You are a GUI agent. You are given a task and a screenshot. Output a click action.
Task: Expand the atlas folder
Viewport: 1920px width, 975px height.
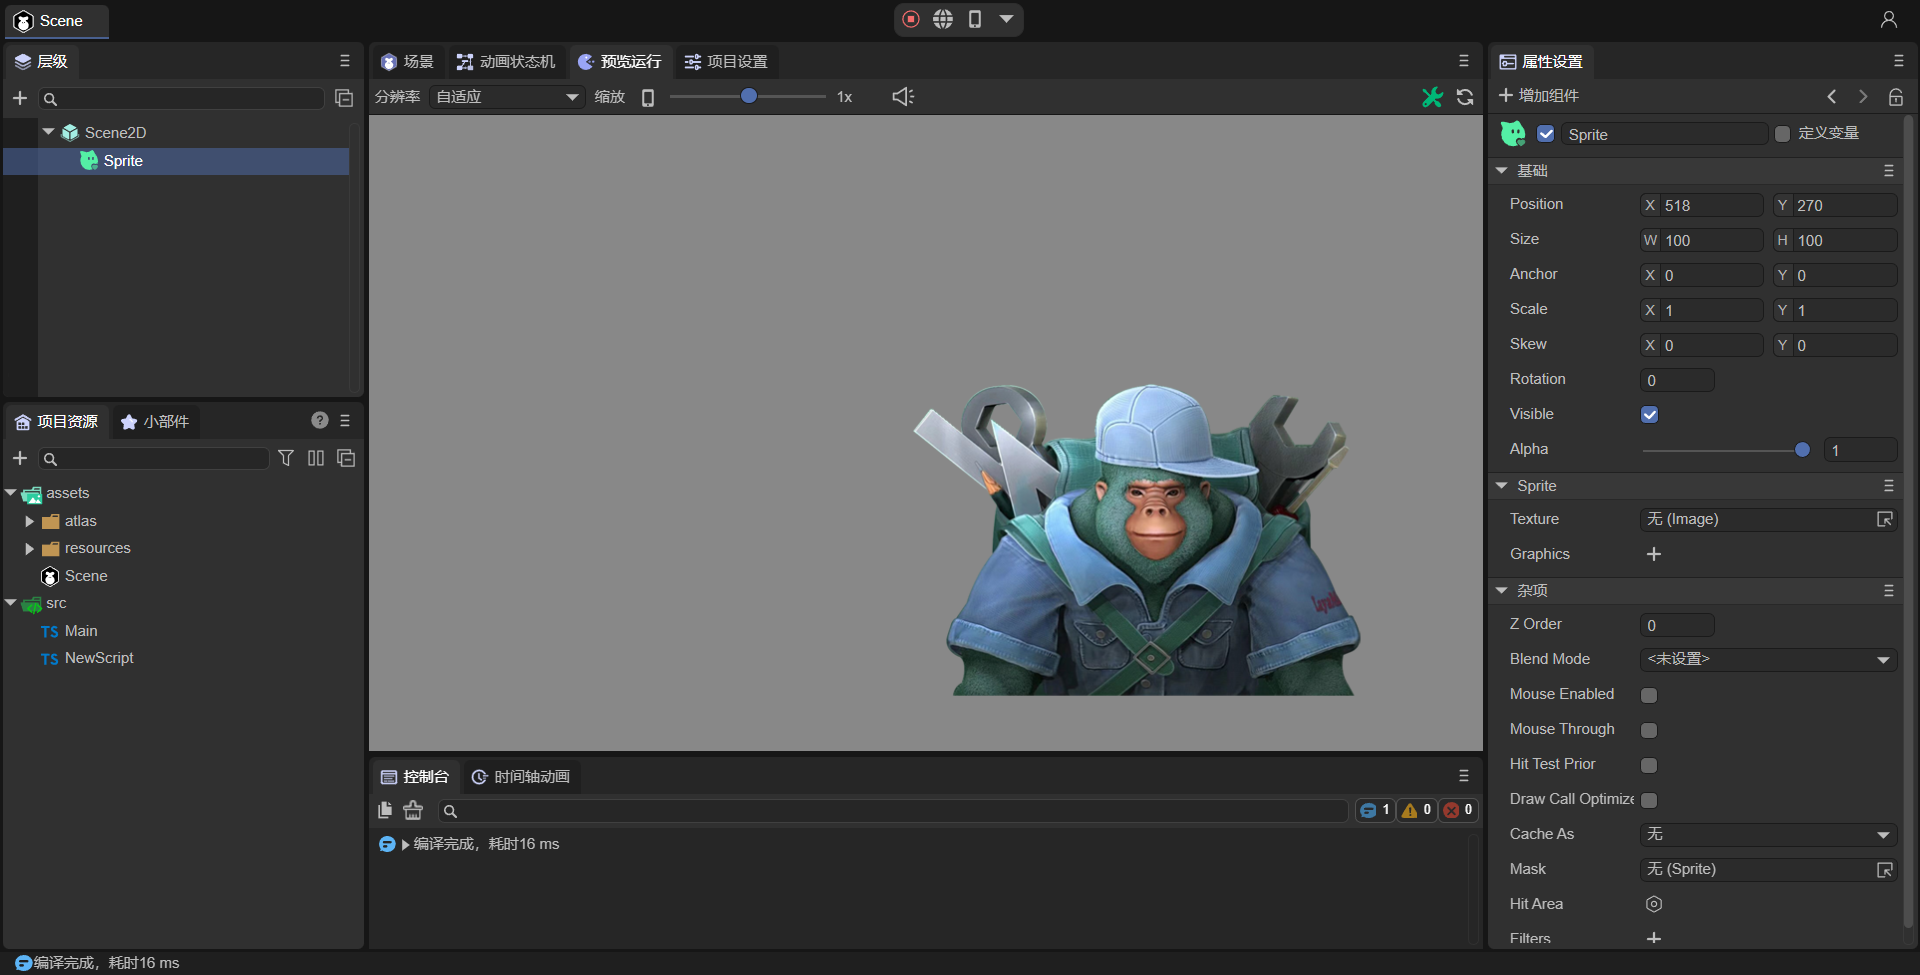30,521
